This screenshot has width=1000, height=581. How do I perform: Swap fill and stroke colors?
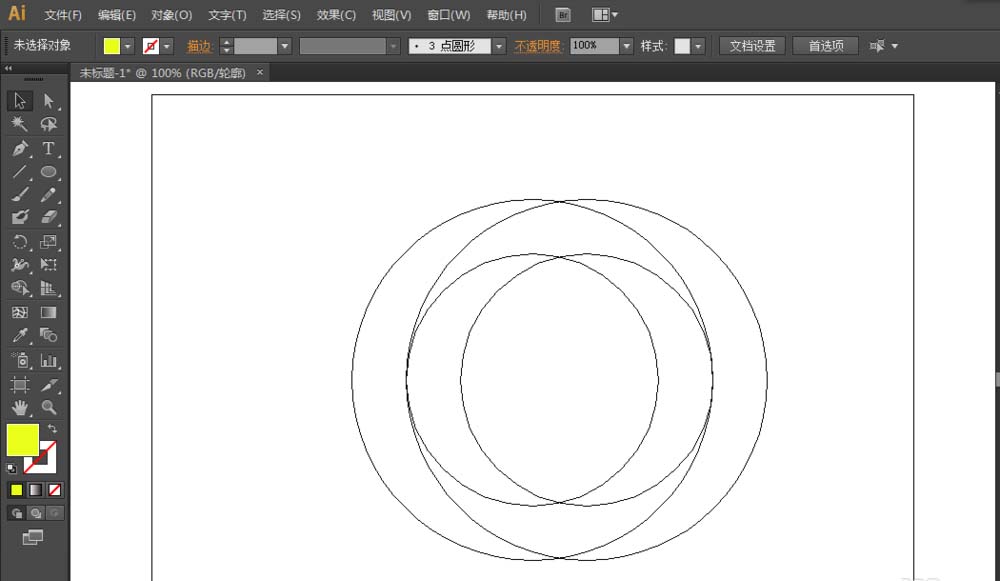click(53, 429)
